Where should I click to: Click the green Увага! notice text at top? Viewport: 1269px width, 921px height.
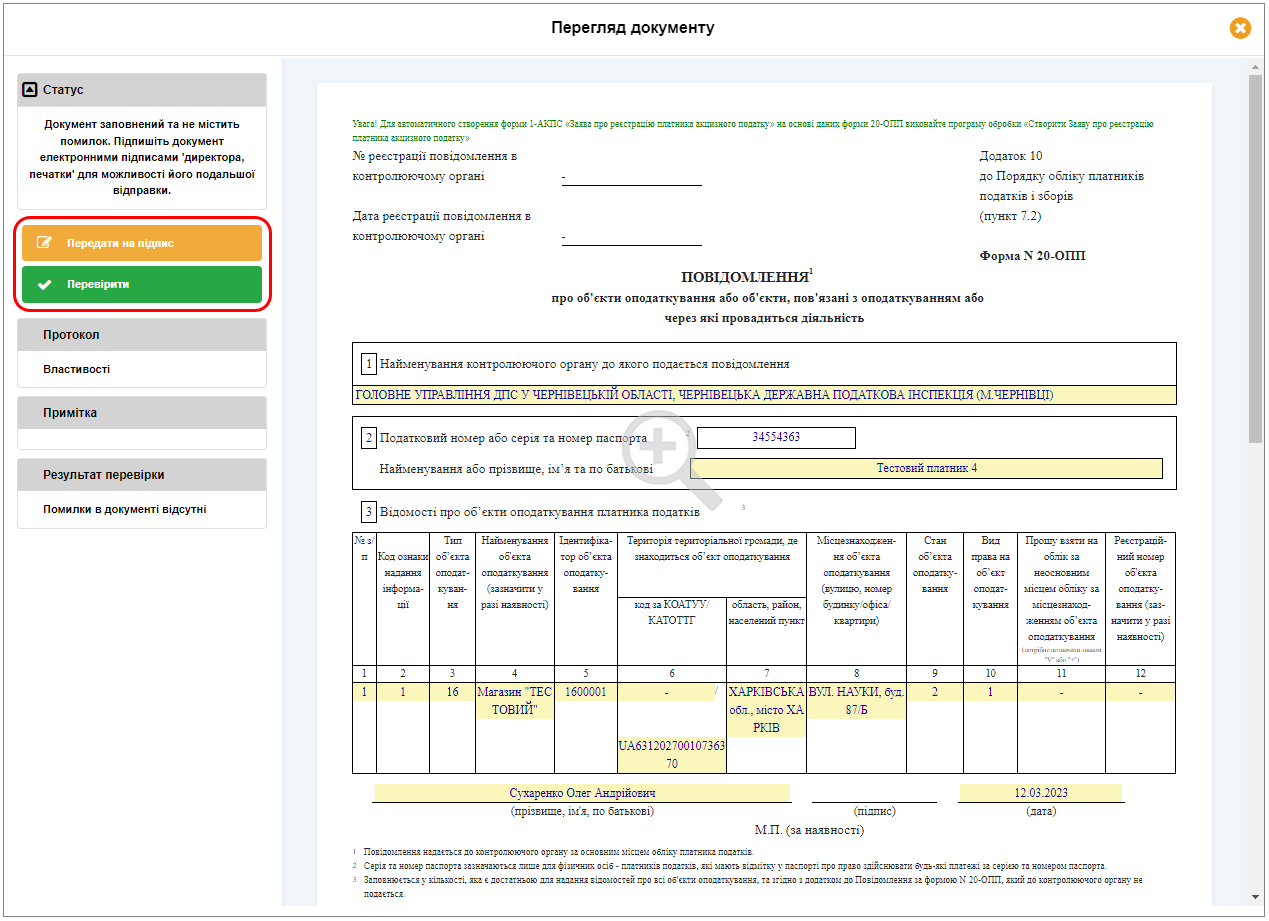pyautogui.click(x=752, y=130)
